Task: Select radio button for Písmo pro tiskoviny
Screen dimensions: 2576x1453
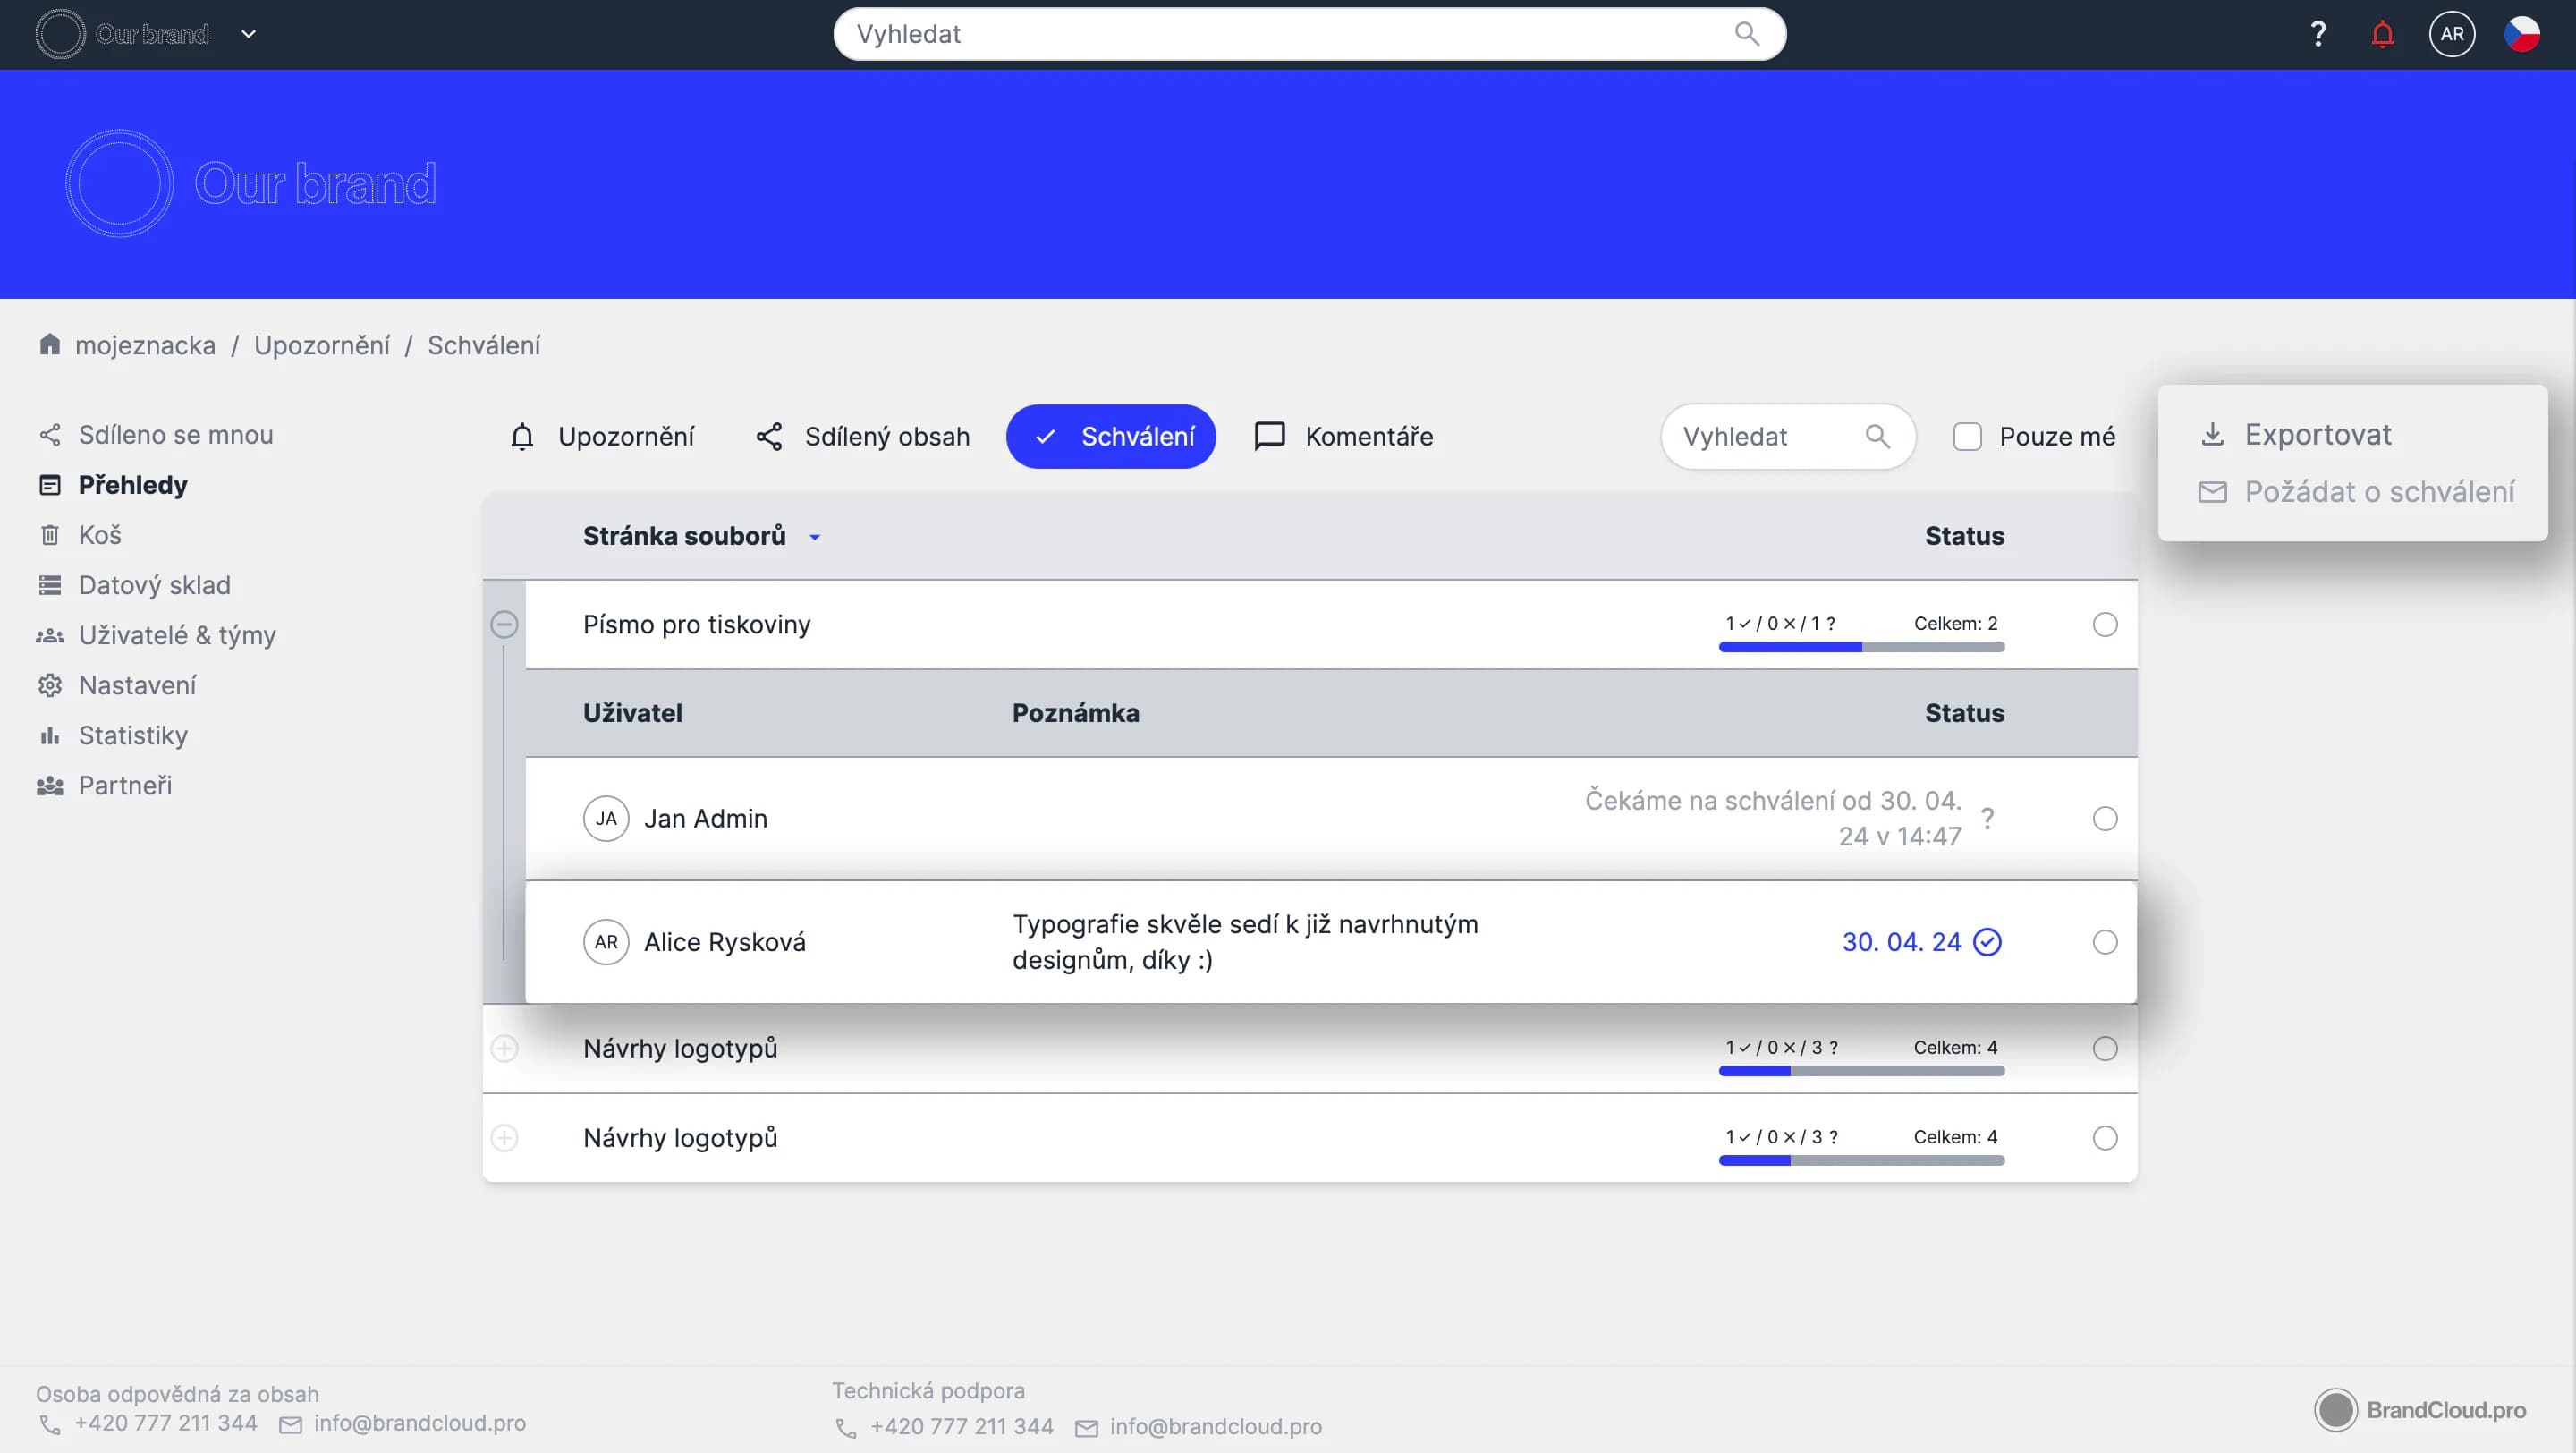Action: tap(2104, 625)
